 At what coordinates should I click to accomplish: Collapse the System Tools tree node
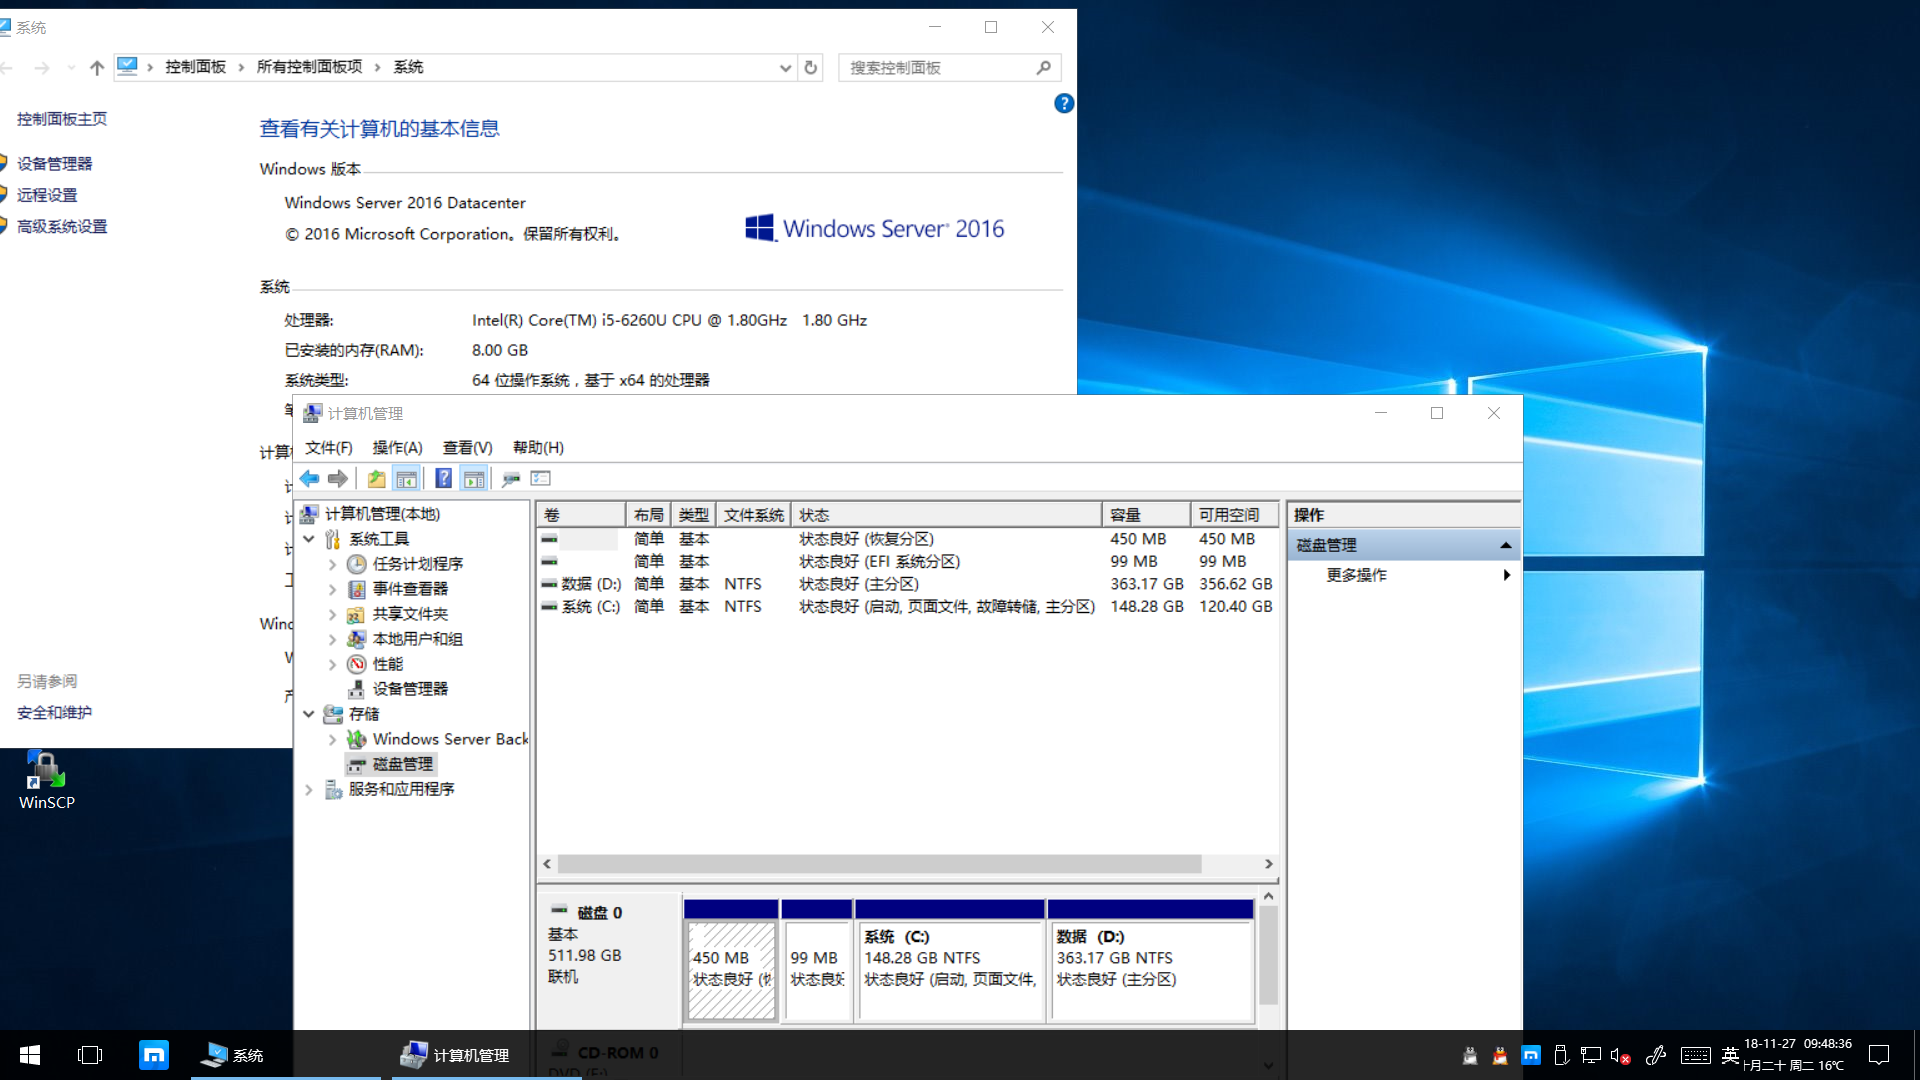[x=309, y=539]
